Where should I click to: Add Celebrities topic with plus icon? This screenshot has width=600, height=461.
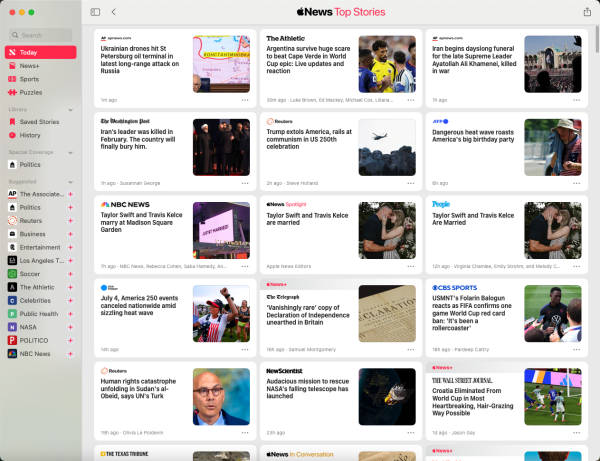[70, 301]
